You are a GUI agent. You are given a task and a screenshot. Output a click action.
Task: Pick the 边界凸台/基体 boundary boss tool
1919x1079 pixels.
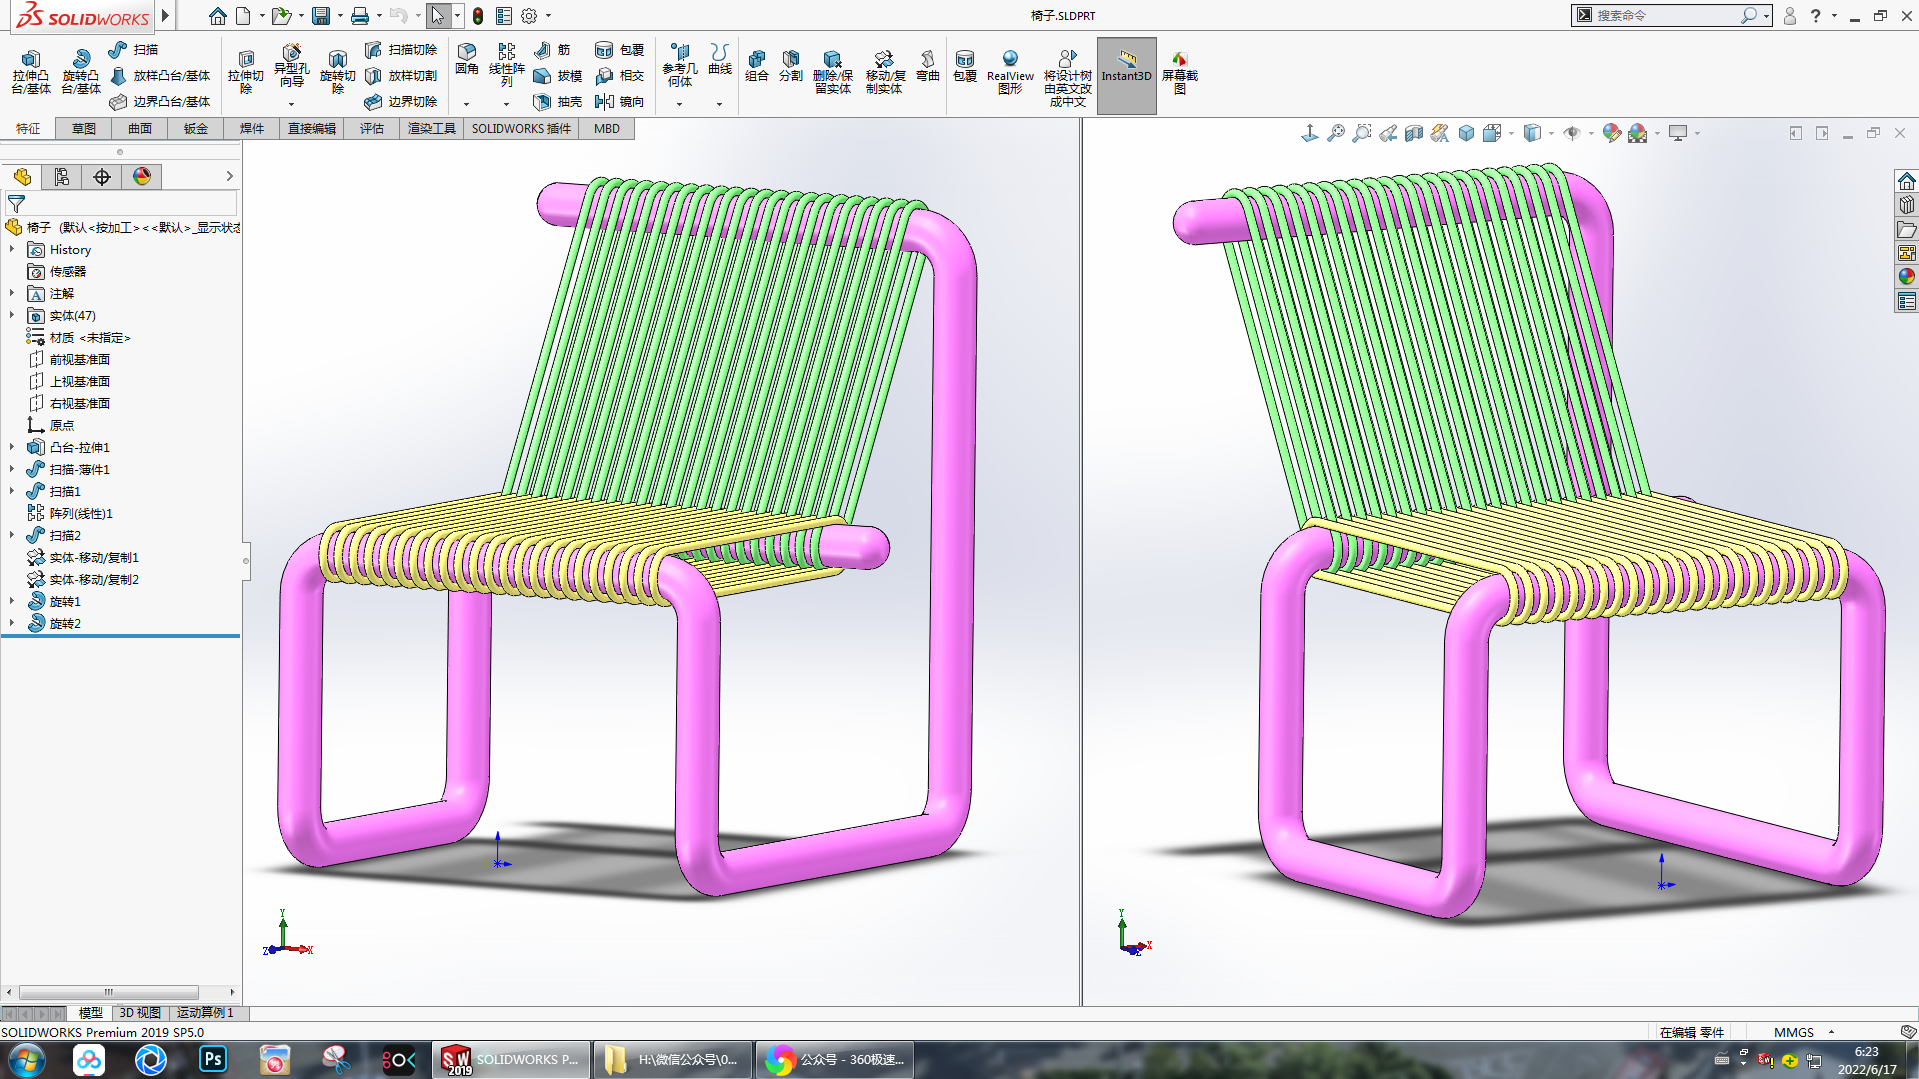[160, 101]
